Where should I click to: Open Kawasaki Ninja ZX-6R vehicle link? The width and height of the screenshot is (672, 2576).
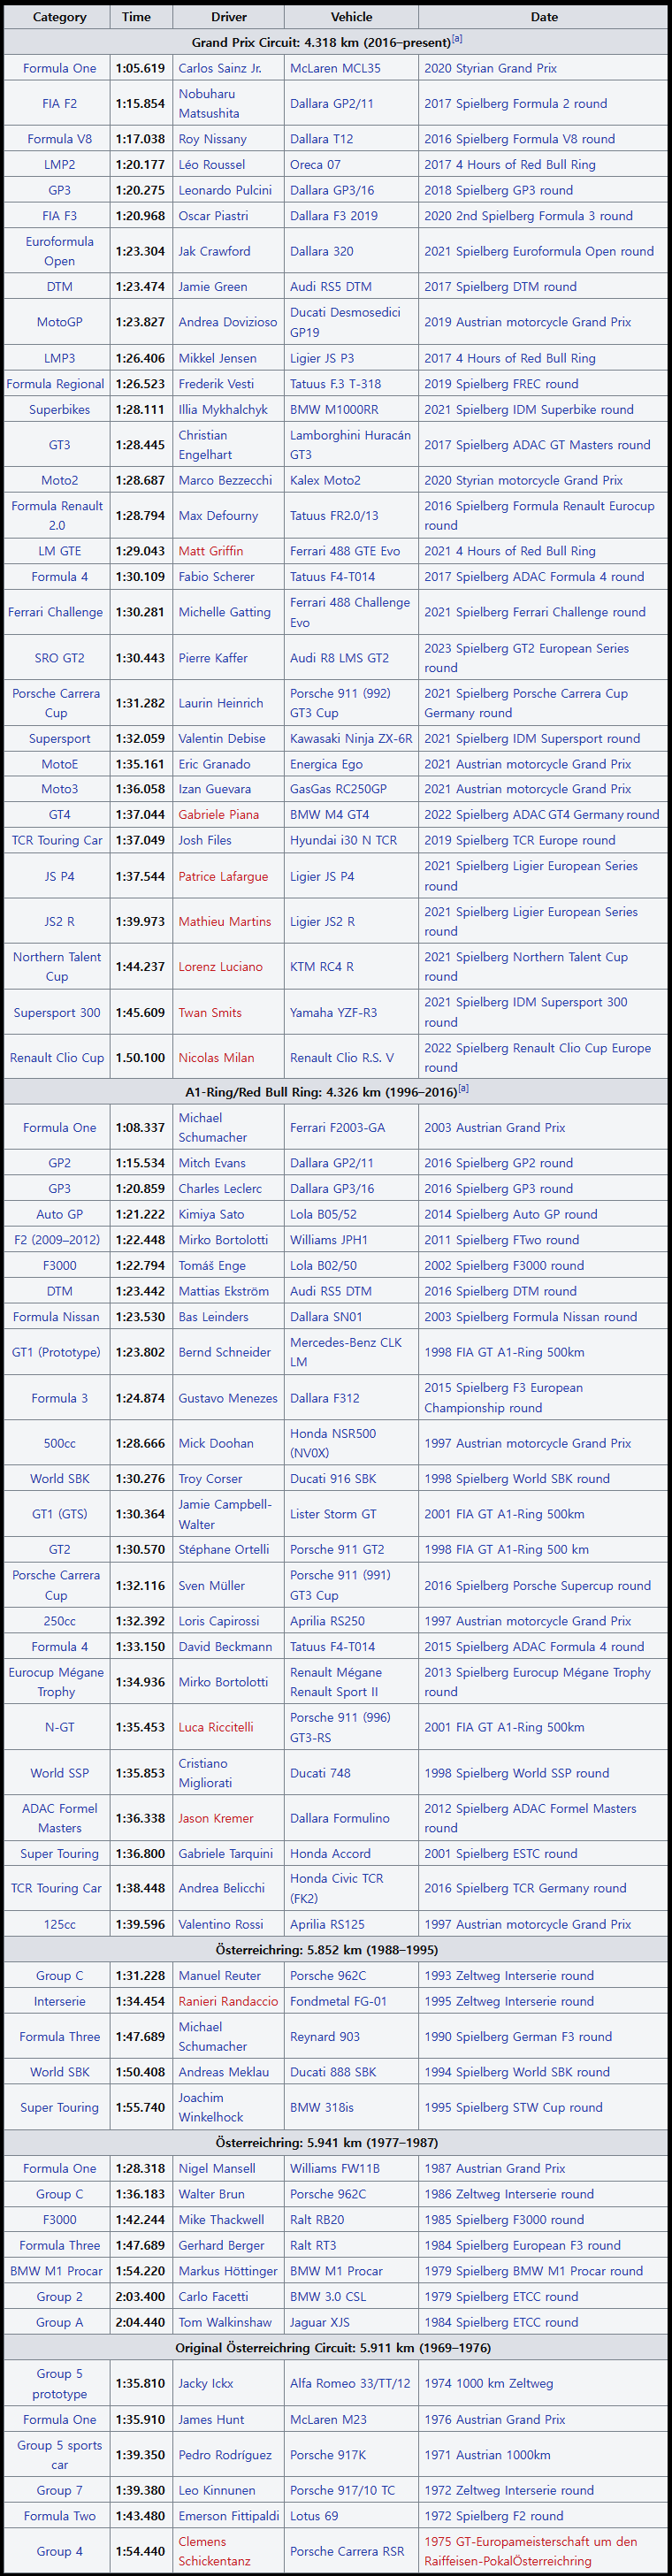350,739
